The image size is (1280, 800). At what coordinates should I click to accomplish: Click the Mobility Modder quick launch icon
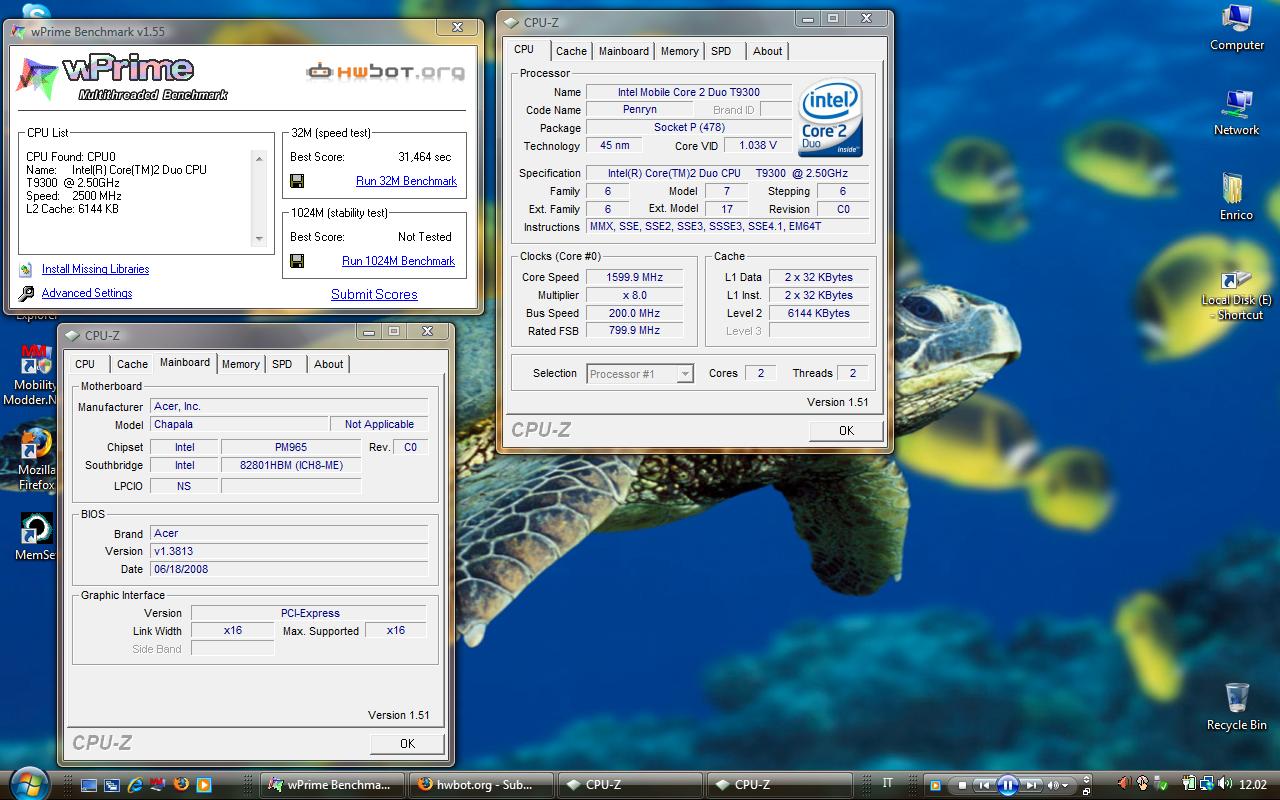158,785
